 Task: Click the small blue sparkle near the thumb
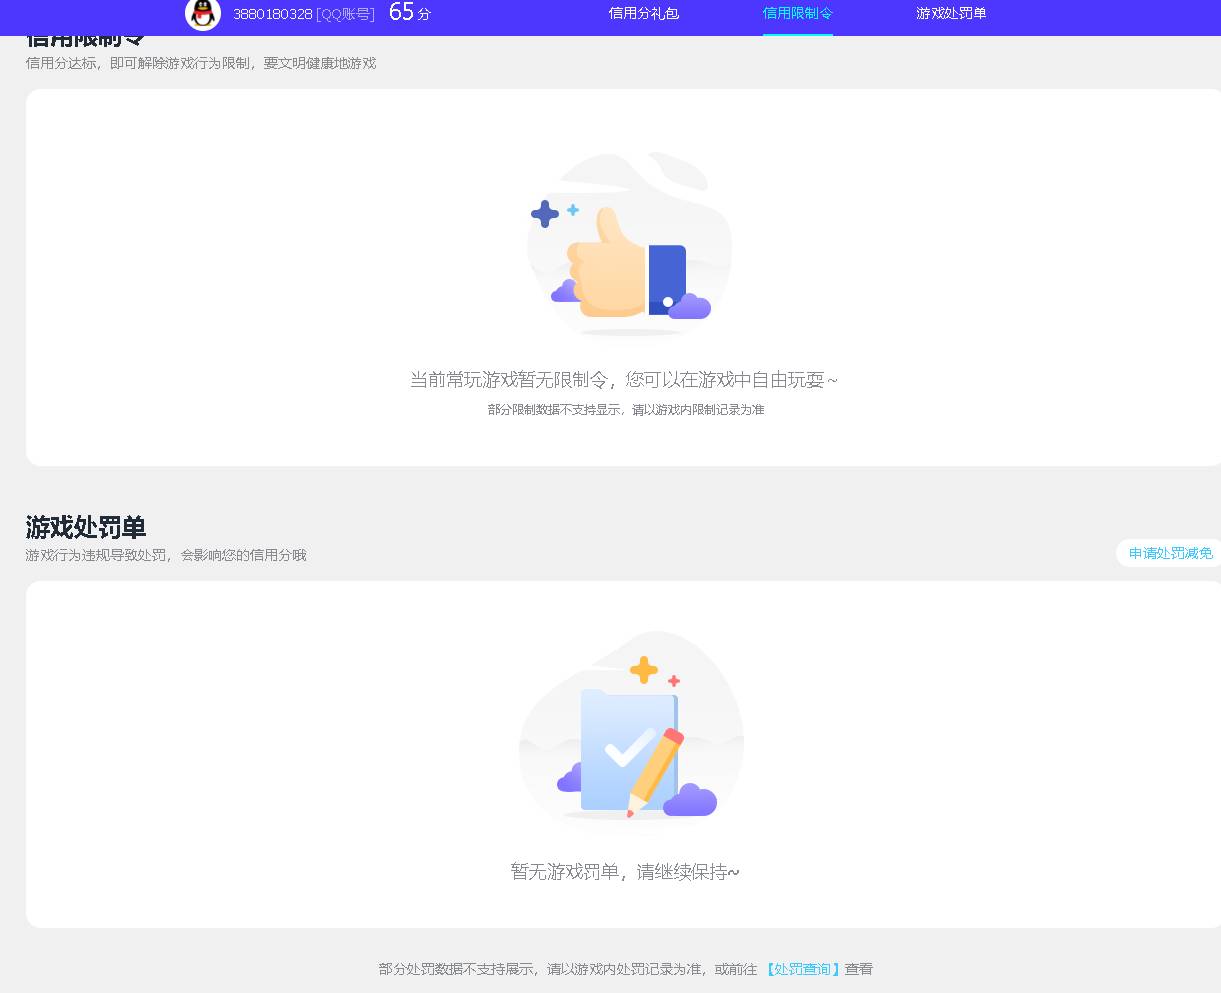[574, 209]
